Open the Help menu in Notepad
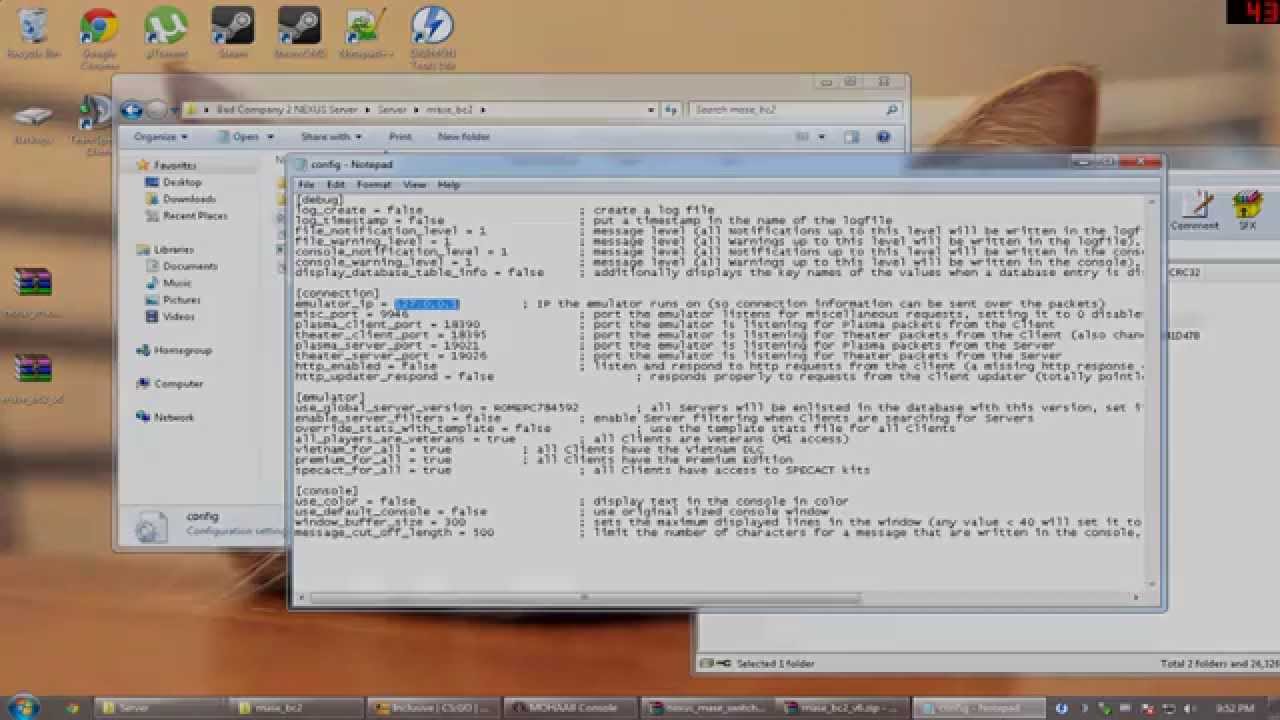The image size is (1280, 720). pos(448,185)
